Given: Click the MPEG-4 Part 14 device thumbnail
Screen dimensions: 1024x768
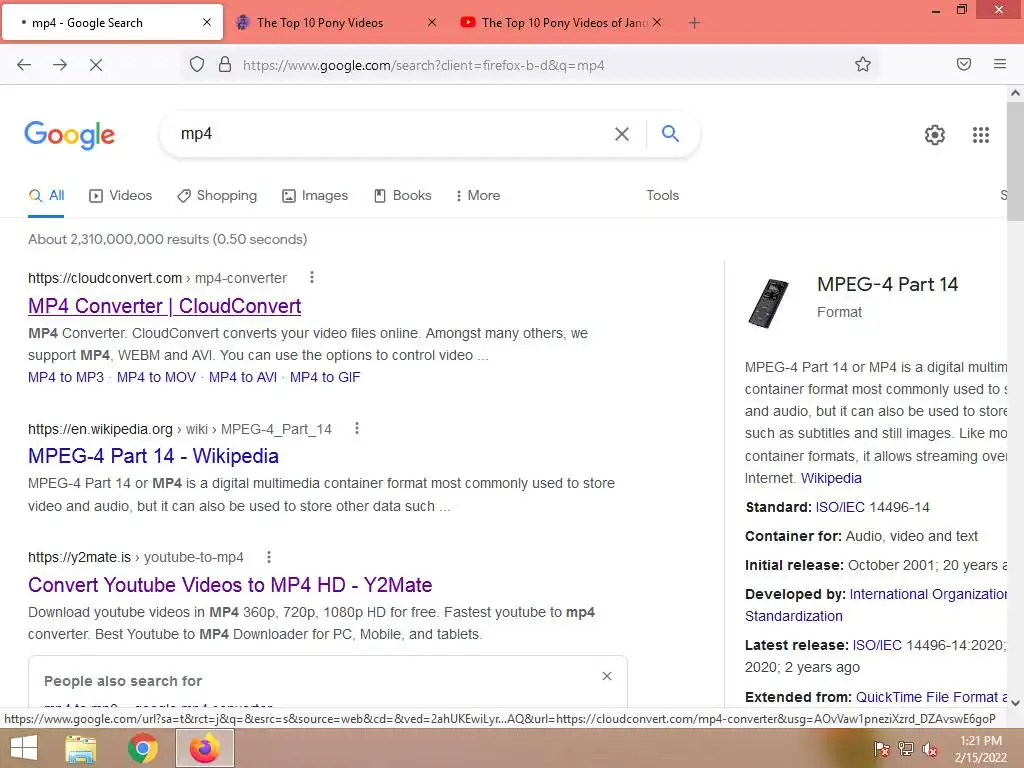Looking at the screenshot, I should coord(768,303).
